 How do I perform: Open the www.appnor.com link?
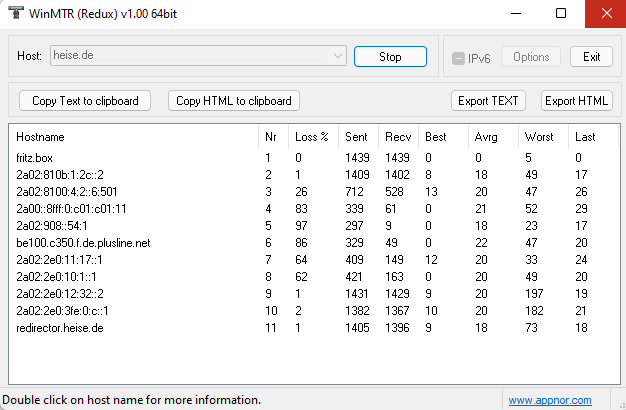[x=549, y=400]
